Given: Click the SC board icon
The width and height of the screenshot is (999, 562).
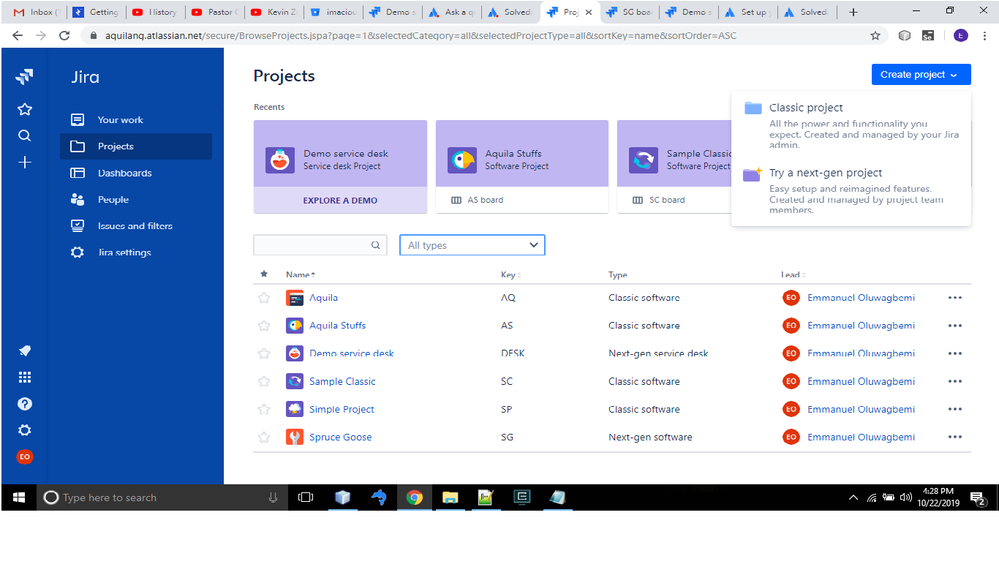Looking at the screenshot, I should point(638,200).
